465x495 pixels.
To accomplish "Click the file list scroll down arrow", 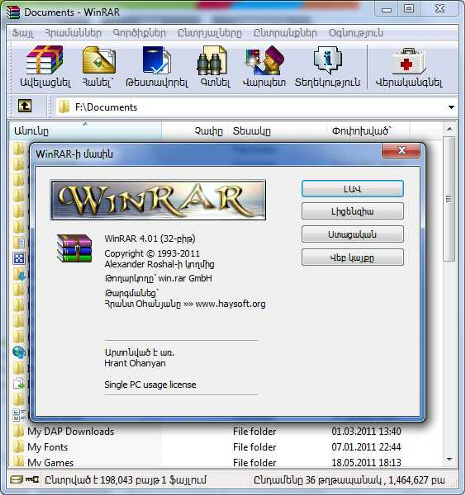I will click(x=449, y=459).
